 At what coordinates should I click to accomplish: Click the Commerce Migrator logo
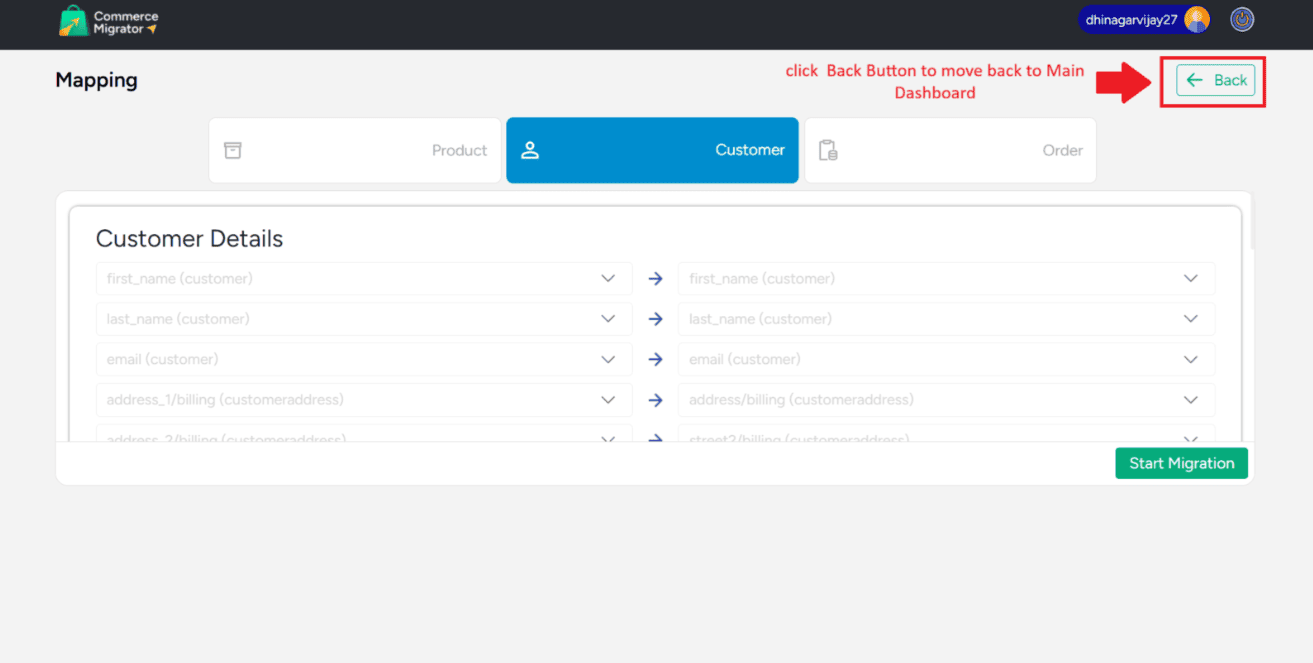[x=108, y=22]
